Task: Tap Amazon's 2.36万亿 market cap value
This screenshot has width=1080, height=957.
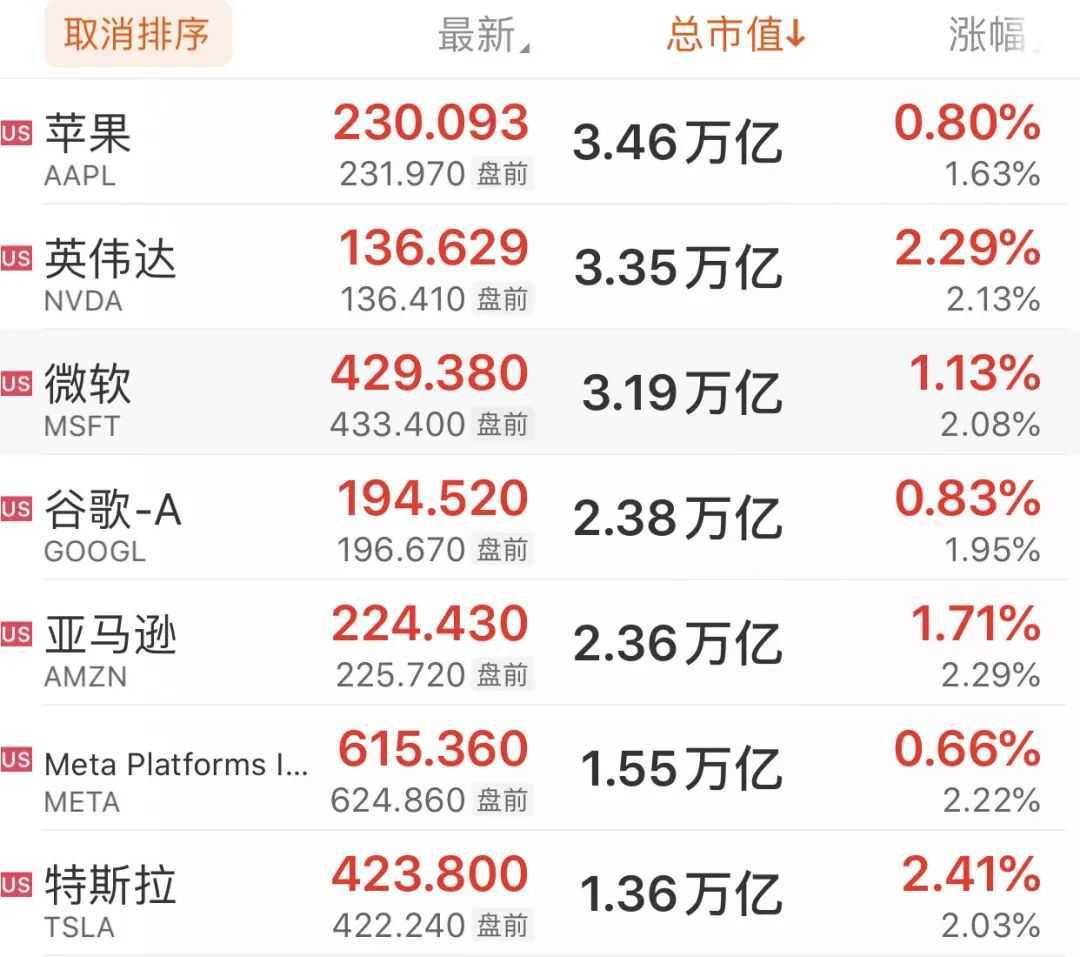Action: pos(677,644)
